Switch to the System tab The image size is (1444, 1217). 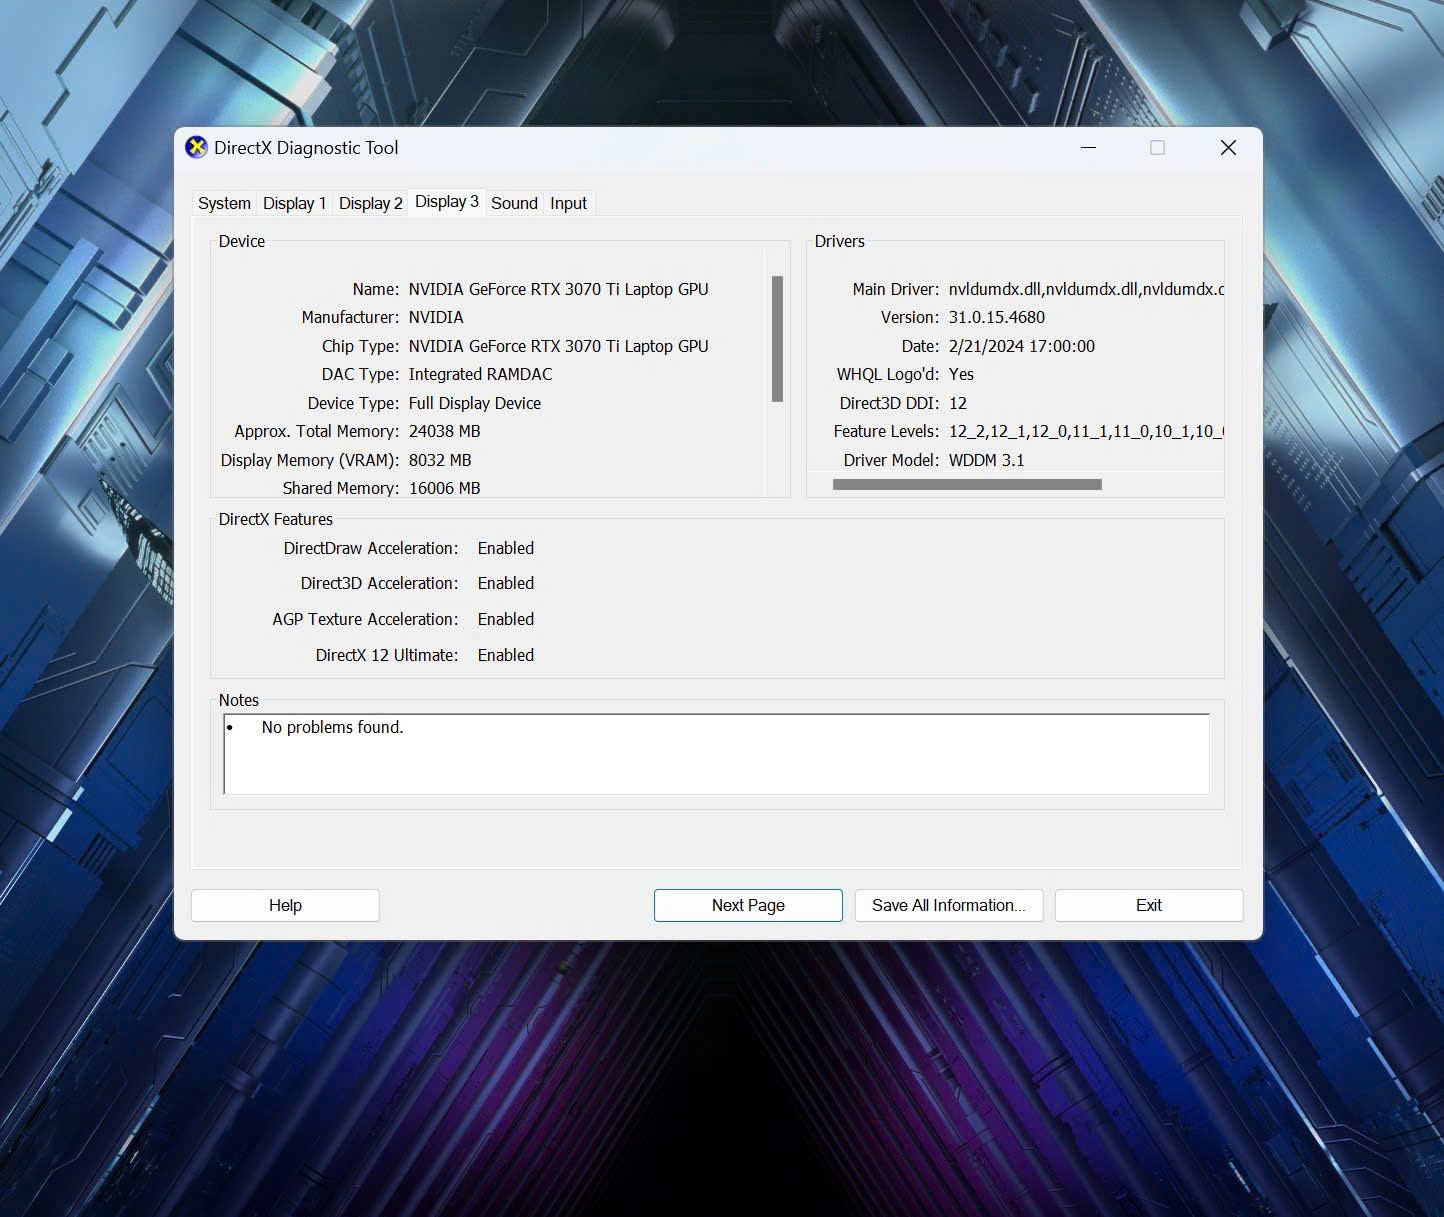(x=224, y=203)
